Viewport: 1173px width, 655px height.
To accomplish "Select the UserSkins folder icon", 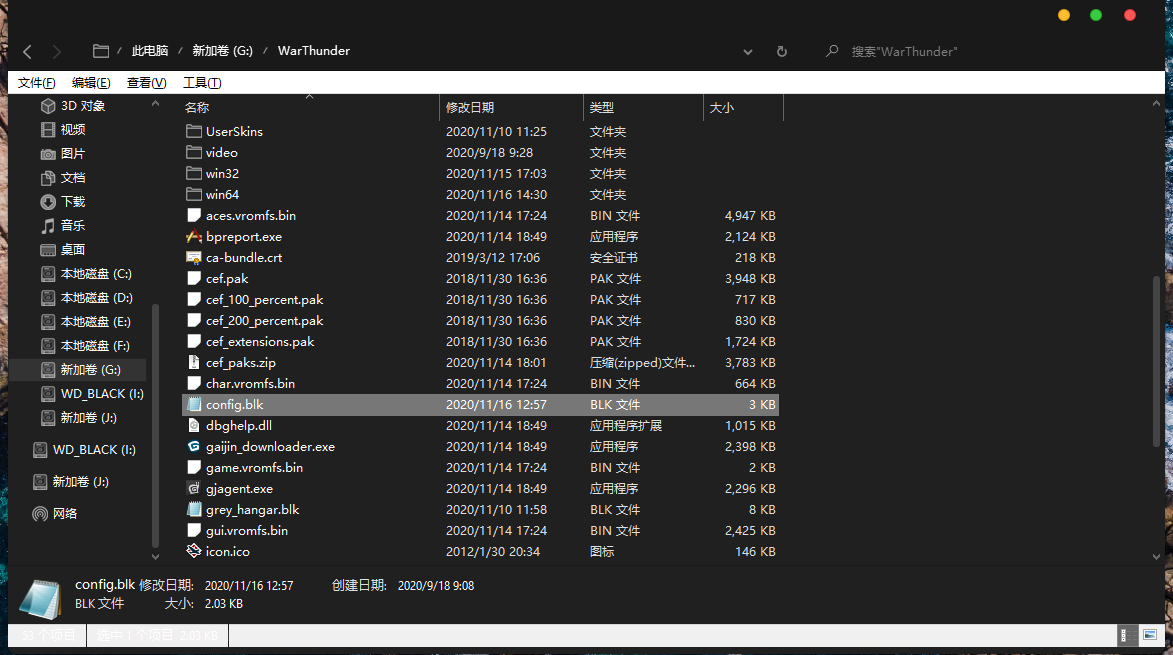I will [194, 132].
